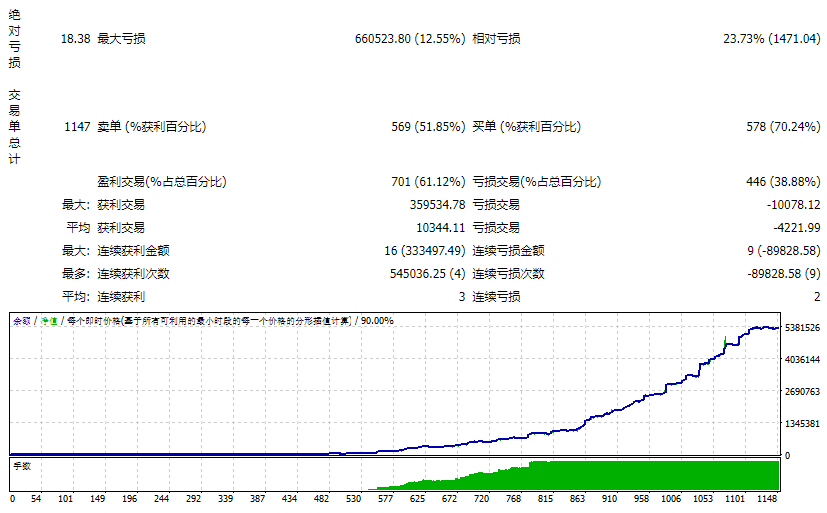Click the y-axis label 2690763
This screenshot has height=513, width=827.
click(802, 391)
